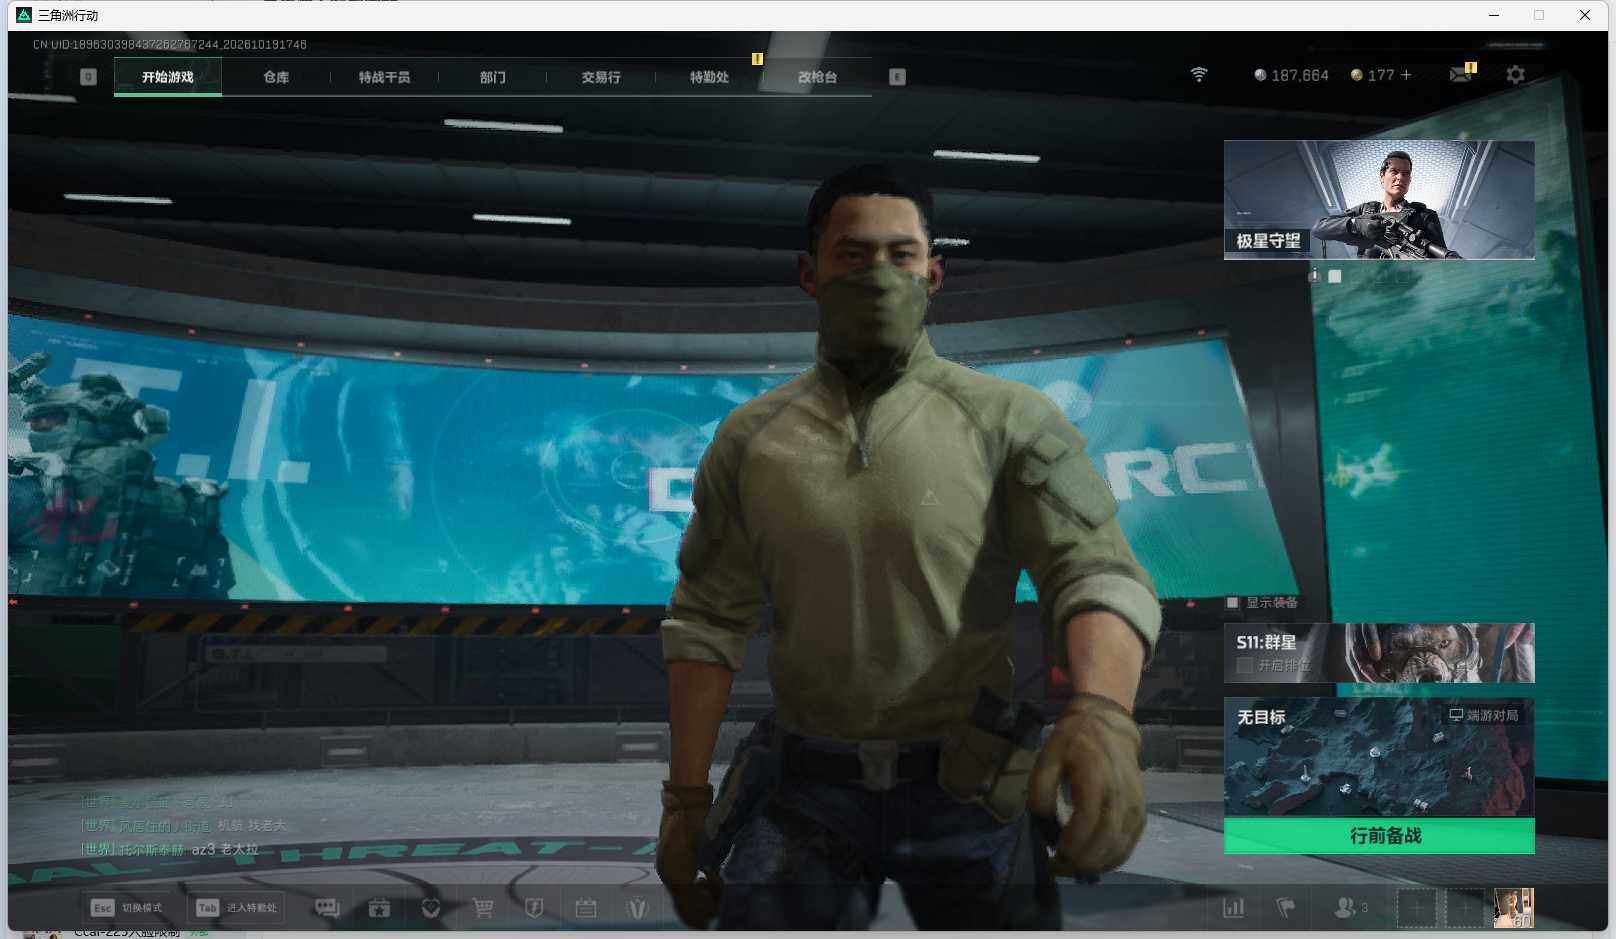Open the chat messages icon

click(x=327, y=908)
